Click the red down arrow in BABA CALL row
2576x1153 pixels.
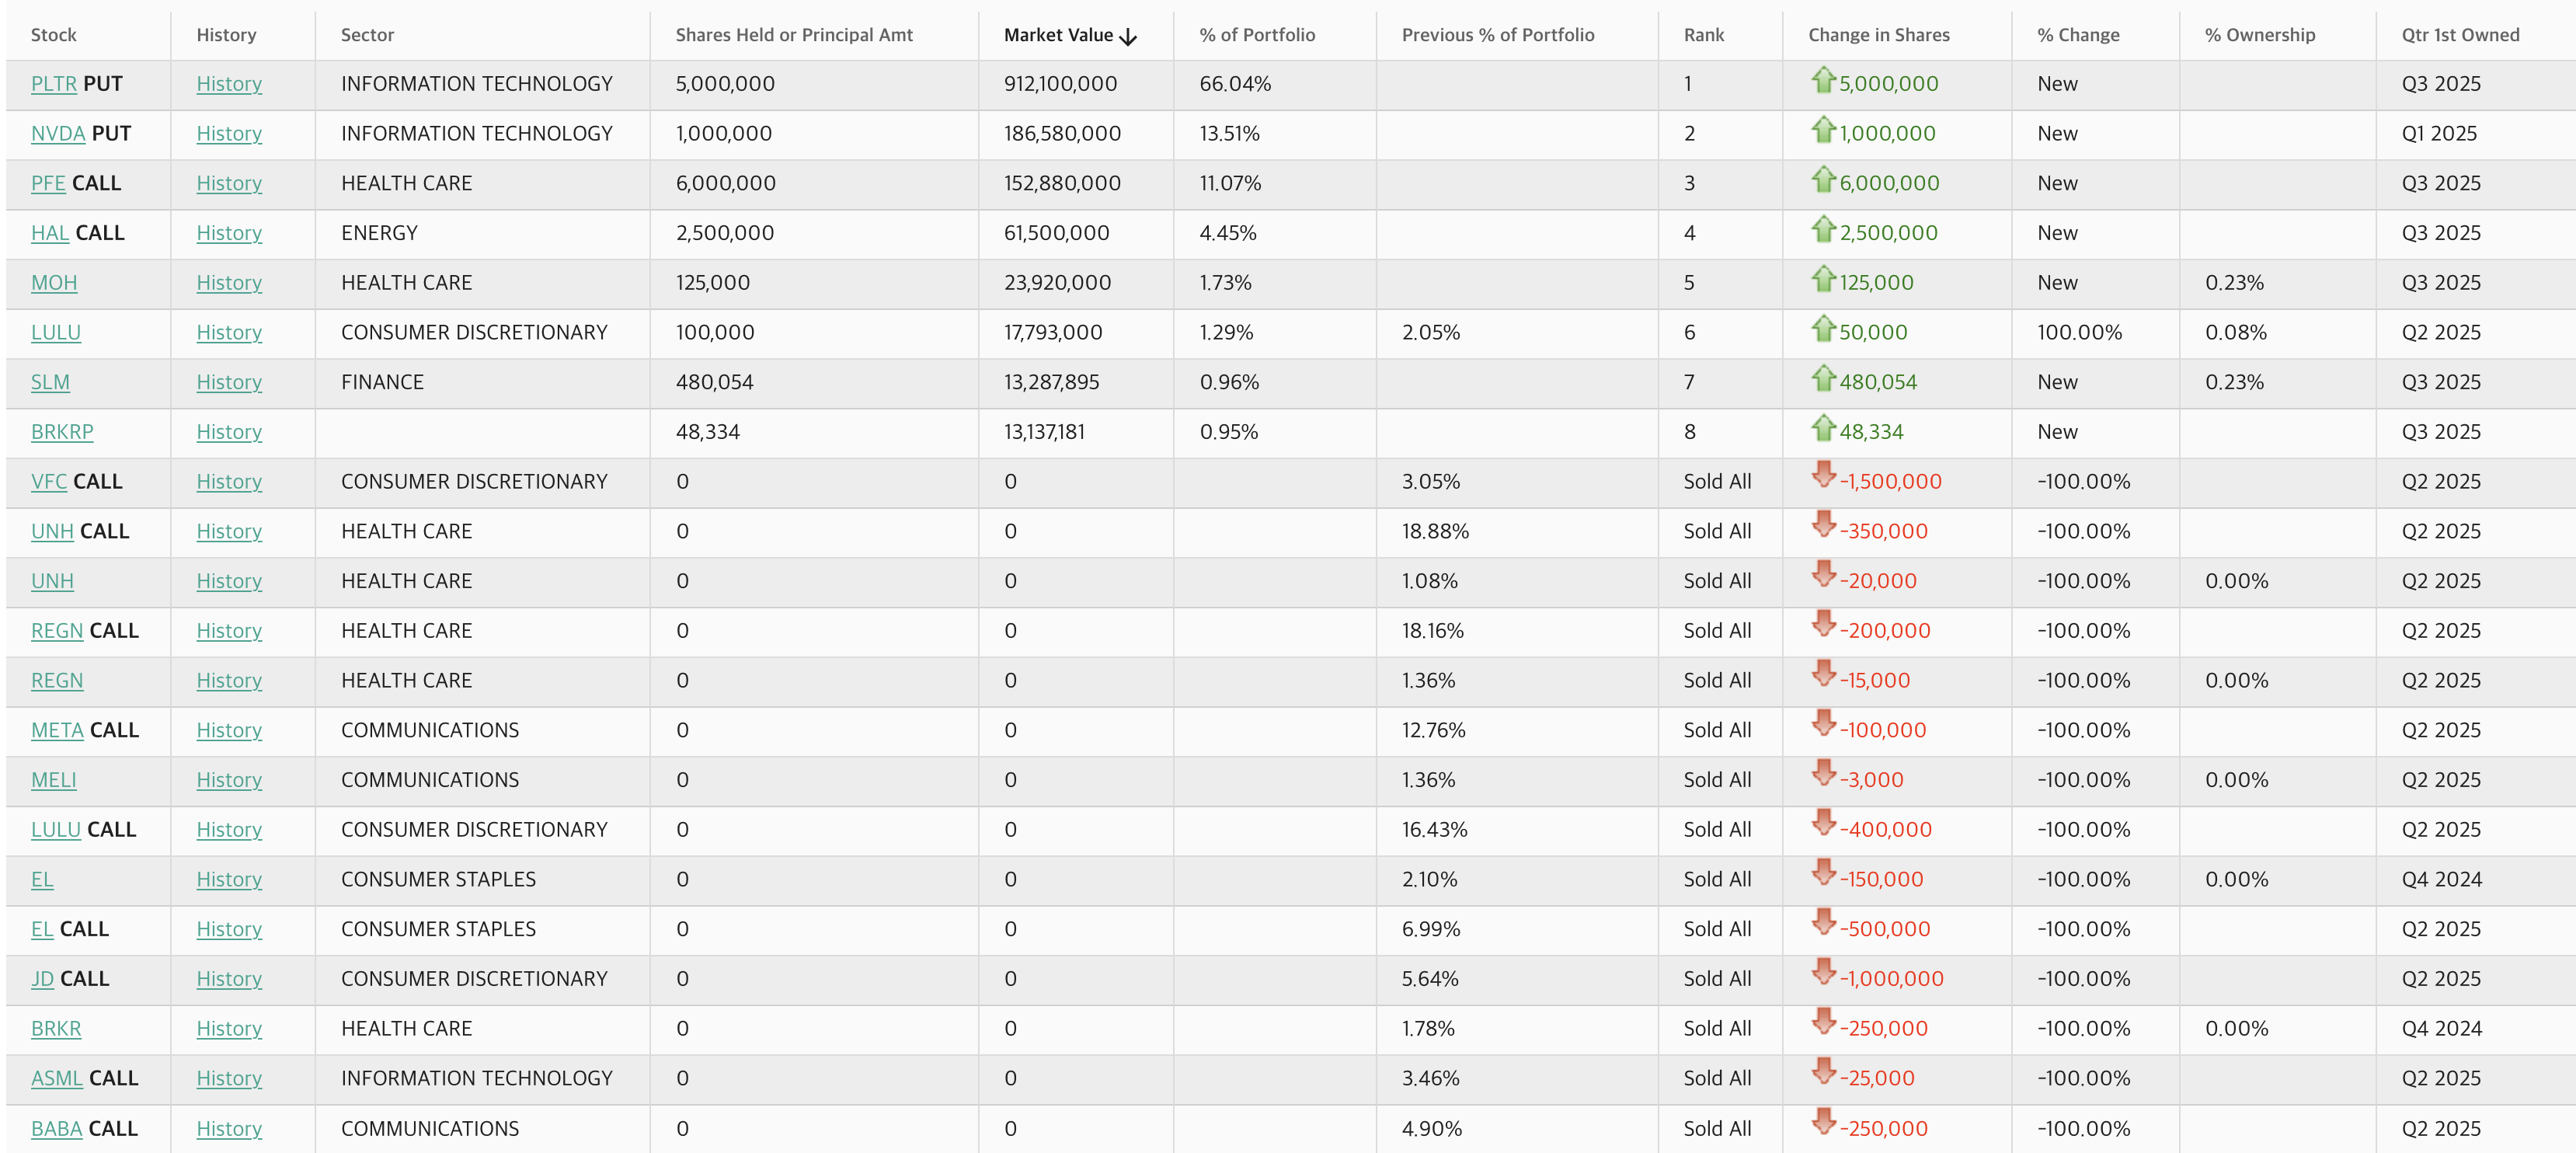[1823, 1121]
